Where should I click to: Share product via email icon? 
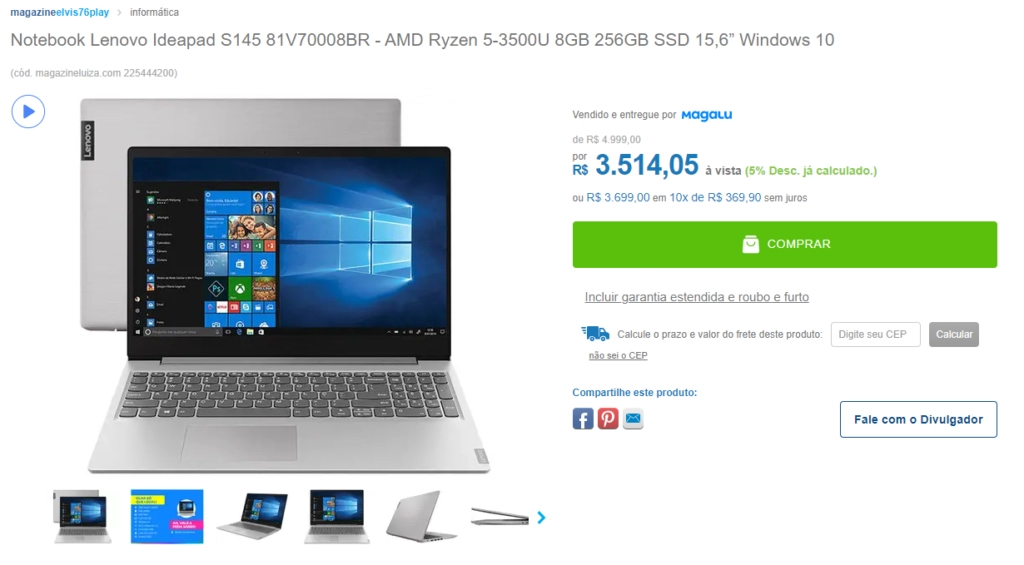click(x=632, y=419)
